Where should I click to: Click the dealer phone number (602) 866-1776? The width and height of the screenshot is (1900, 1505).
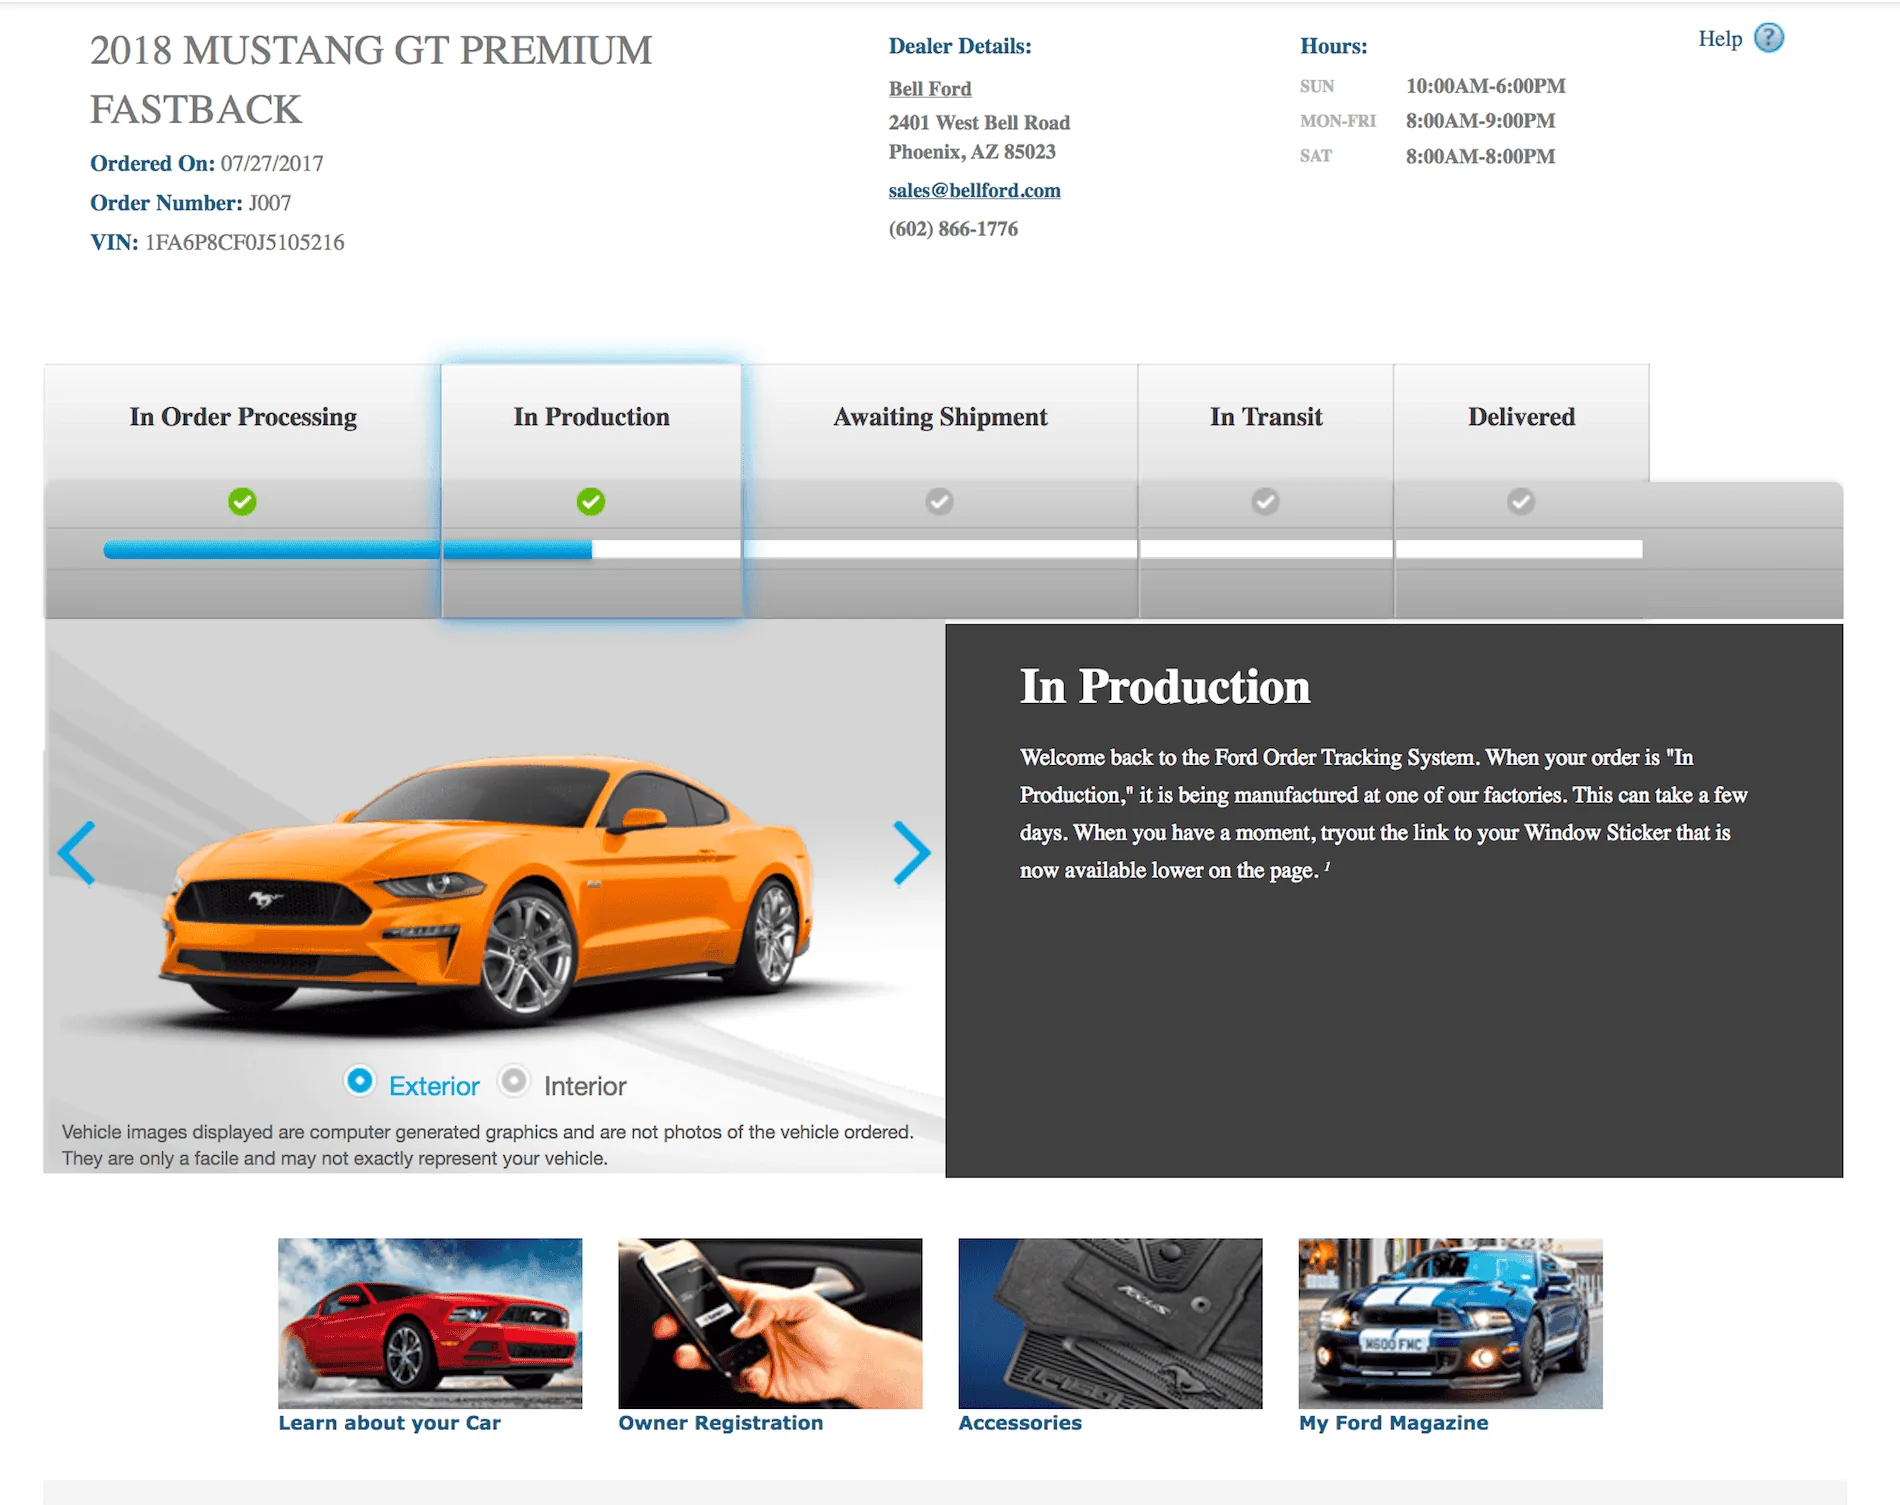coord(953,229)
